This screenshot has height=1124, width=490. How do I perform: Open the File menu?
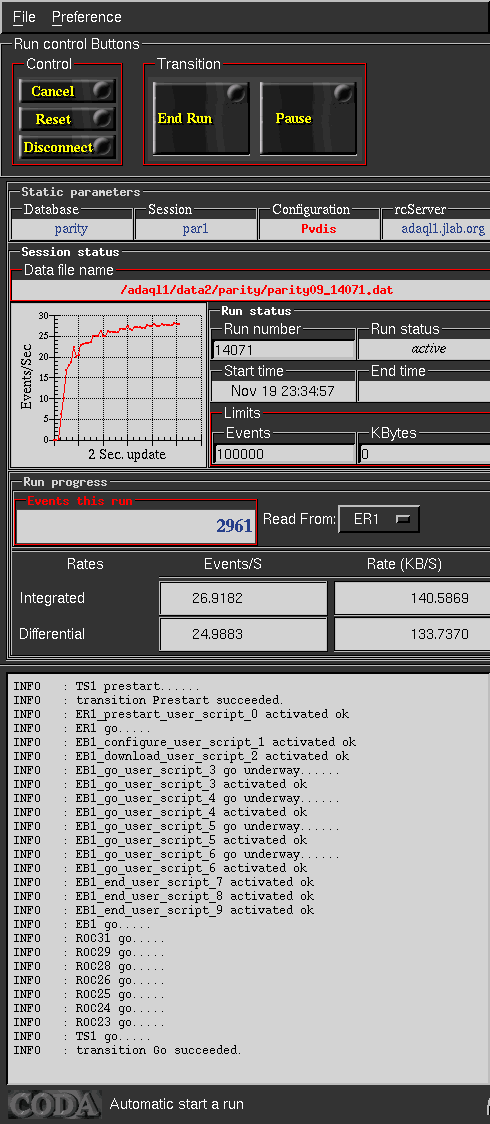pos(24,16)
